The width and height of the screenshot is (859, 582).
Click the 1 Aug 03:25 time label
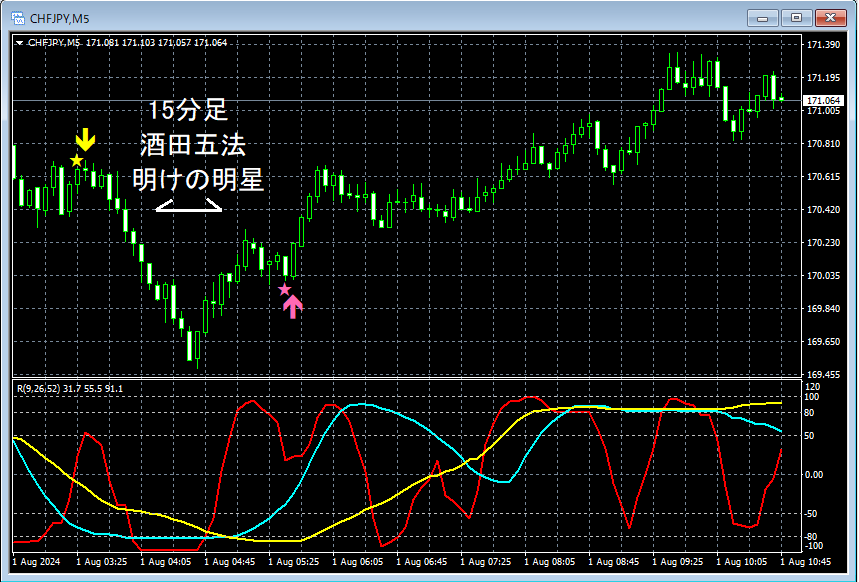(x=101, y=562)
